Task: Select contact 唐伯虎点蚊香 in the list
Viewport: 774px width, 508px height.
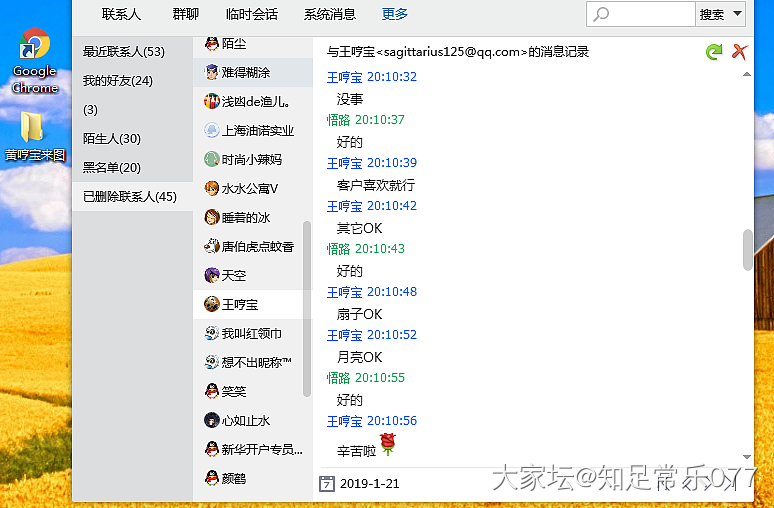Action: (256, 246)
